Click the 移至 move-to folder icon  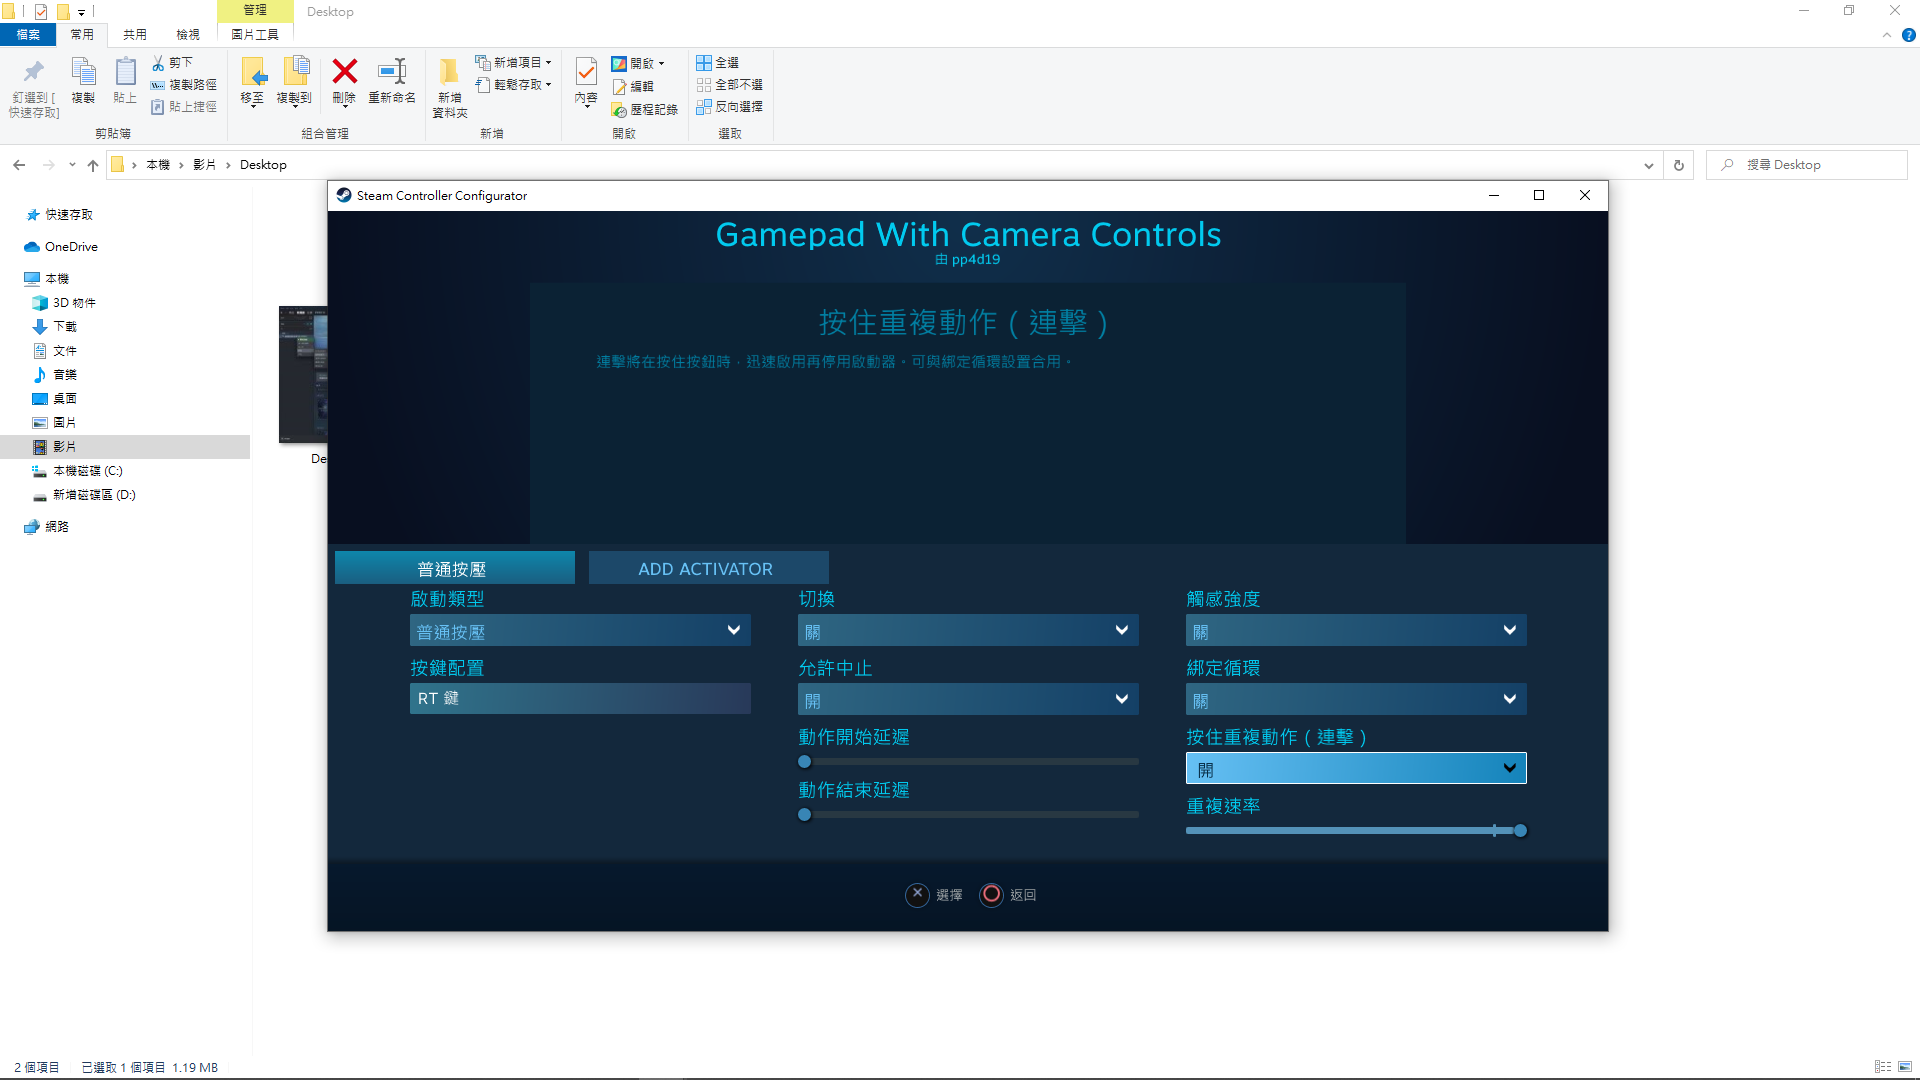pyautogui.click(x=253, y=72)
